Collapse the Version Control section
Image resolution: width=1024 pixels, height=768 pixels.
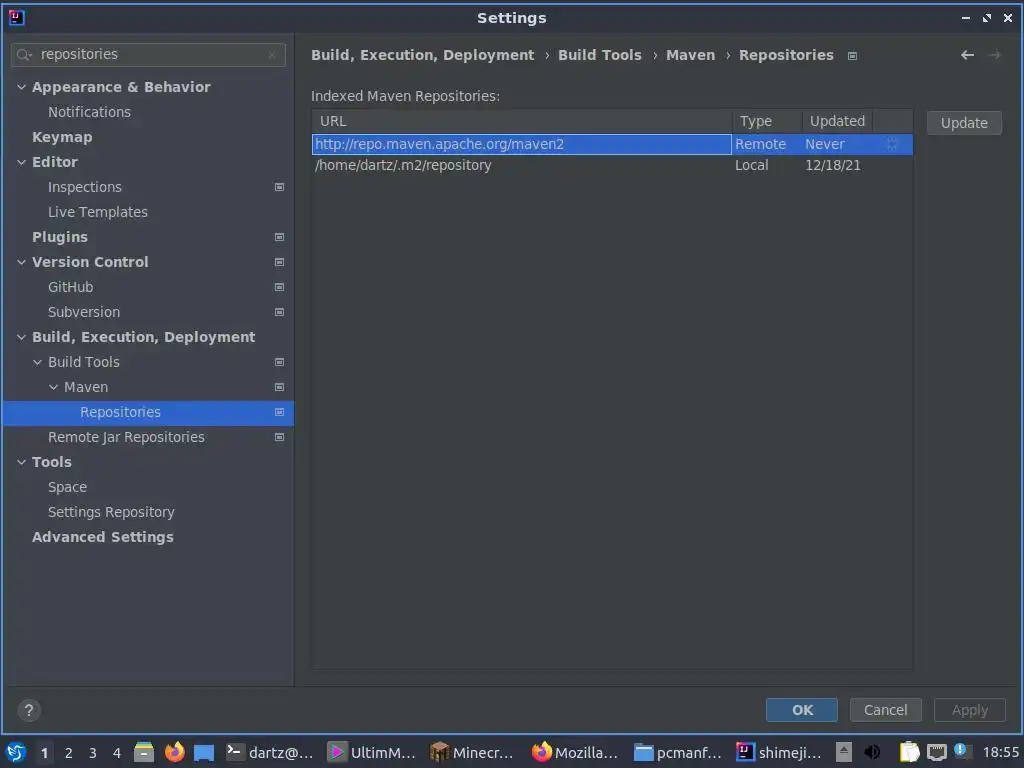pos(22,262)
